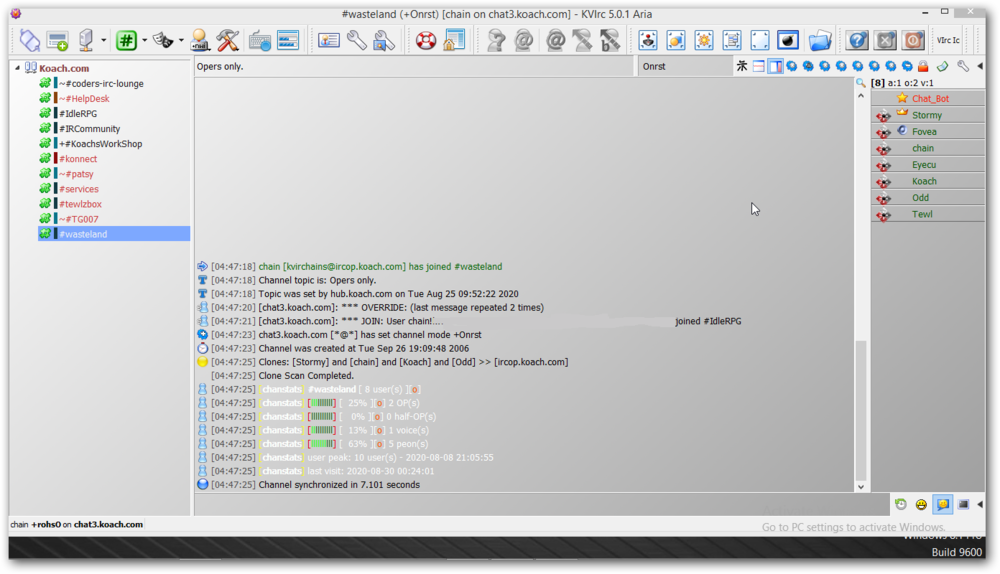Switch to the ~#HelpDesk channel

84,99
